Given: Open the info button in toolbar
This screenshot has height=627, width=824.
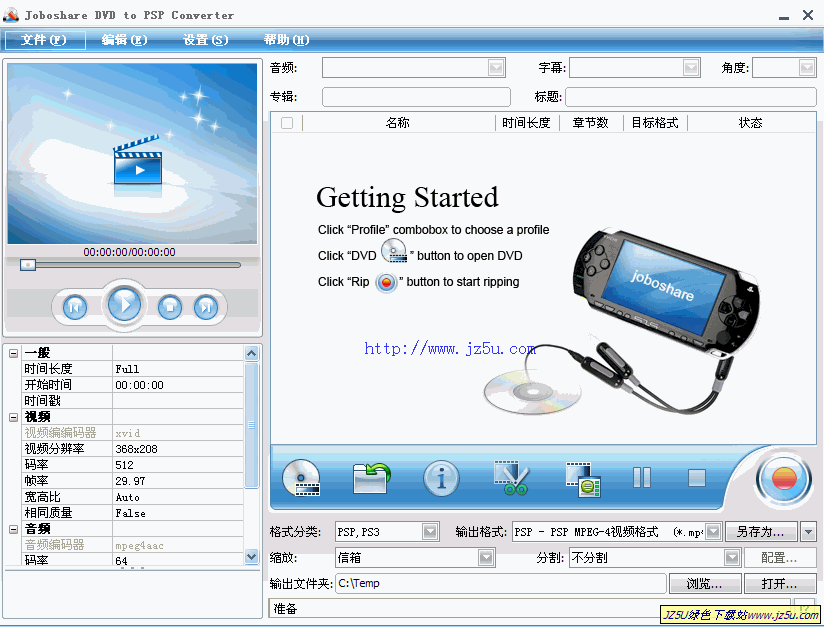Looking at the screenshot, I should (441, 478).
